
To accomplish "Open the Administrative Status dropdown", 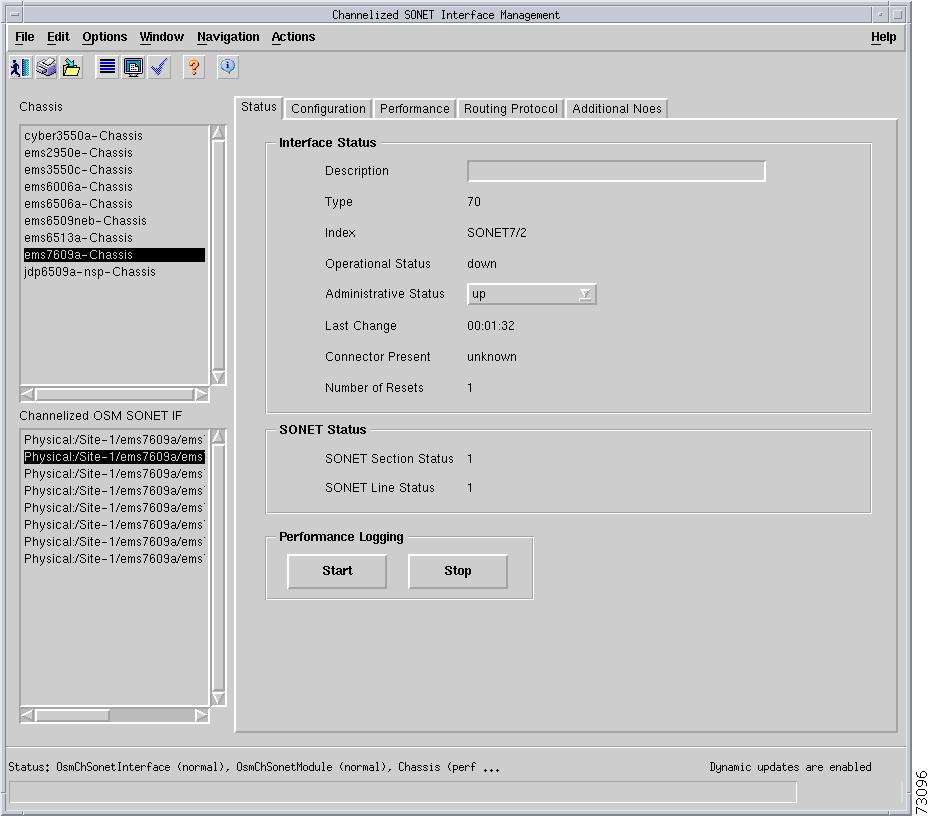I will coord(531,294).
